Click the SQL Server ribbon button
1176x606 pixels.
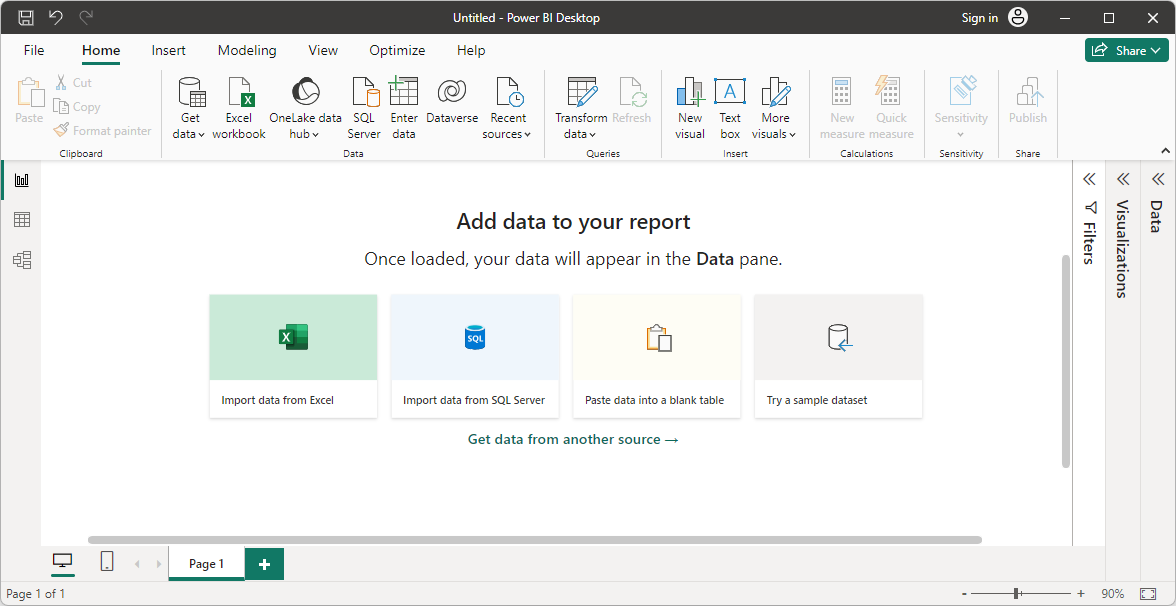[x=364, y=109]
